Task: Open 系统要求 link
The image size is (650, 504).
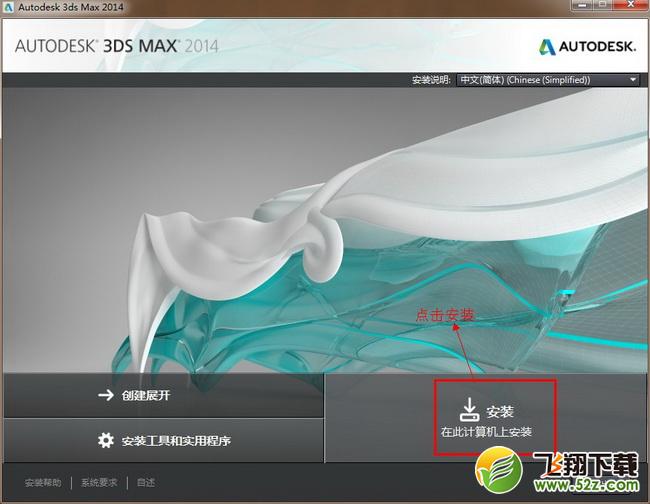Action: point(99,482)
